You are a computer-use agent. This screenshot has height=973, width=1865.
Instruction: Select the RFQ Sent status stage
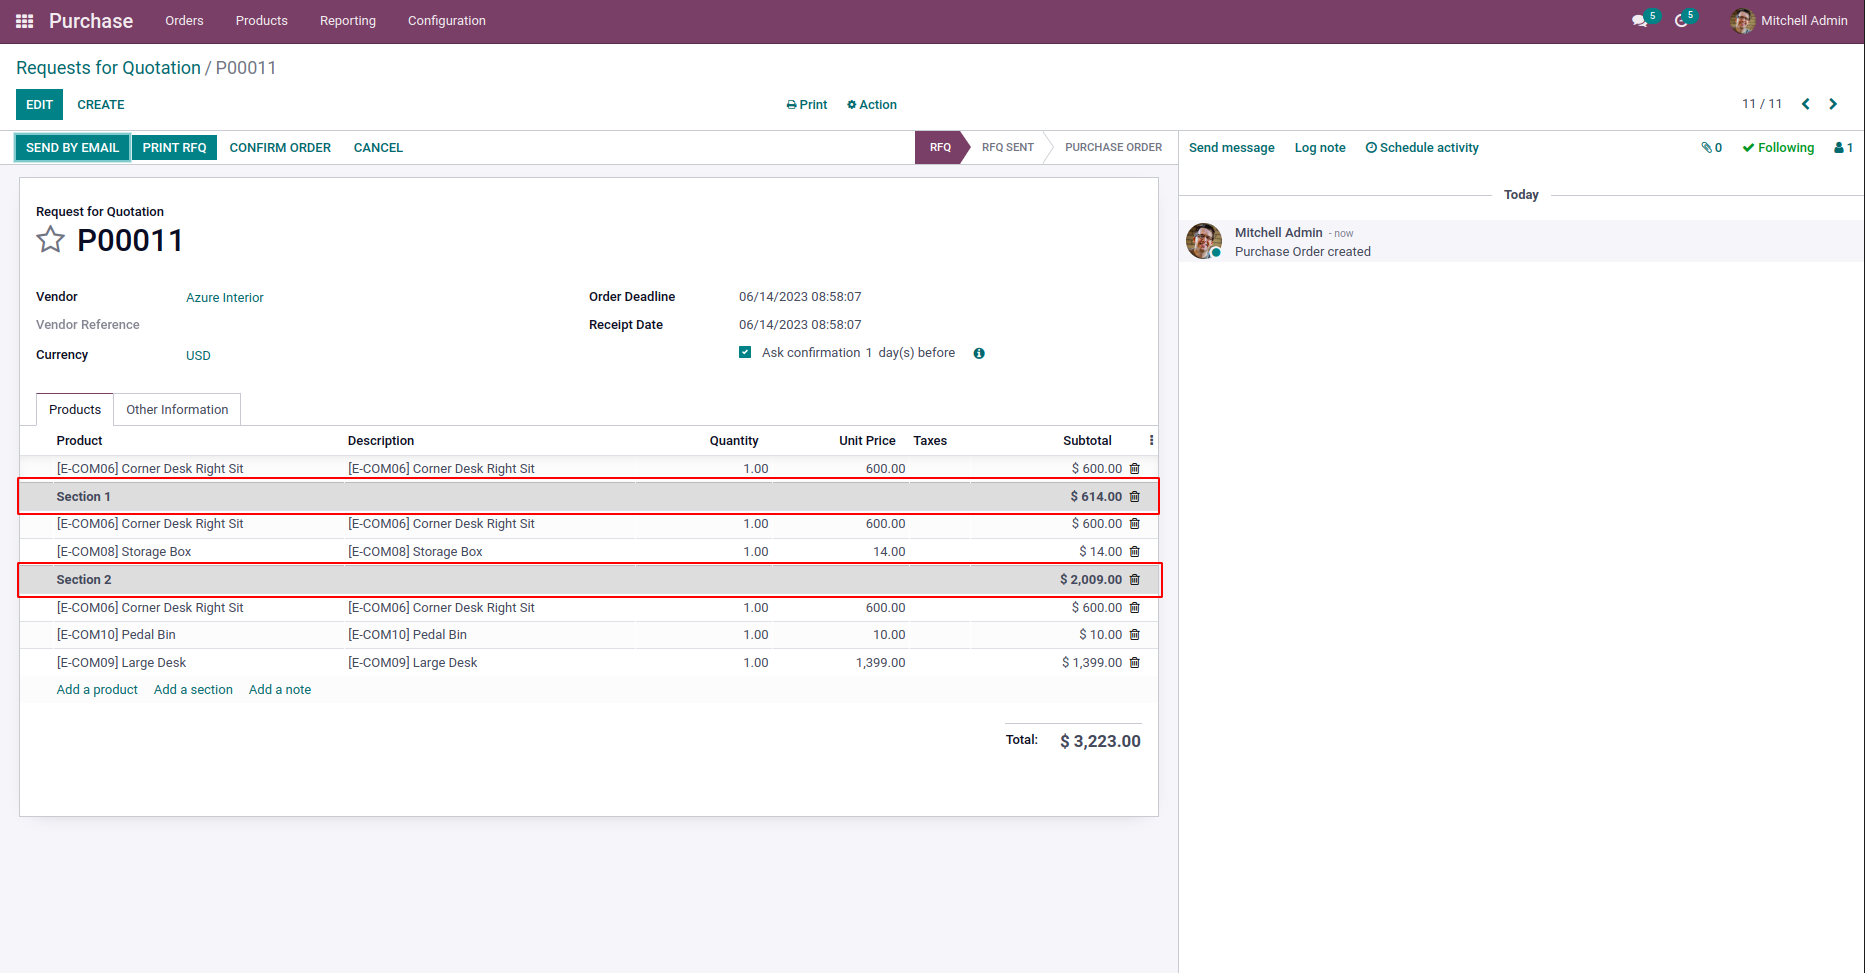click(1007, 148)
